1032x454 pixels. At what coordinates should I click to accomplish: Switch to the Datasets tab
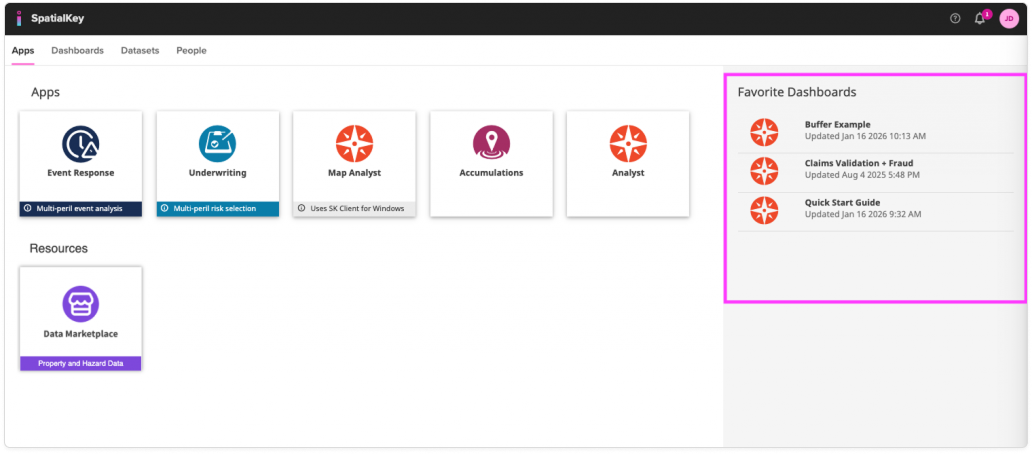click(140, 50)
